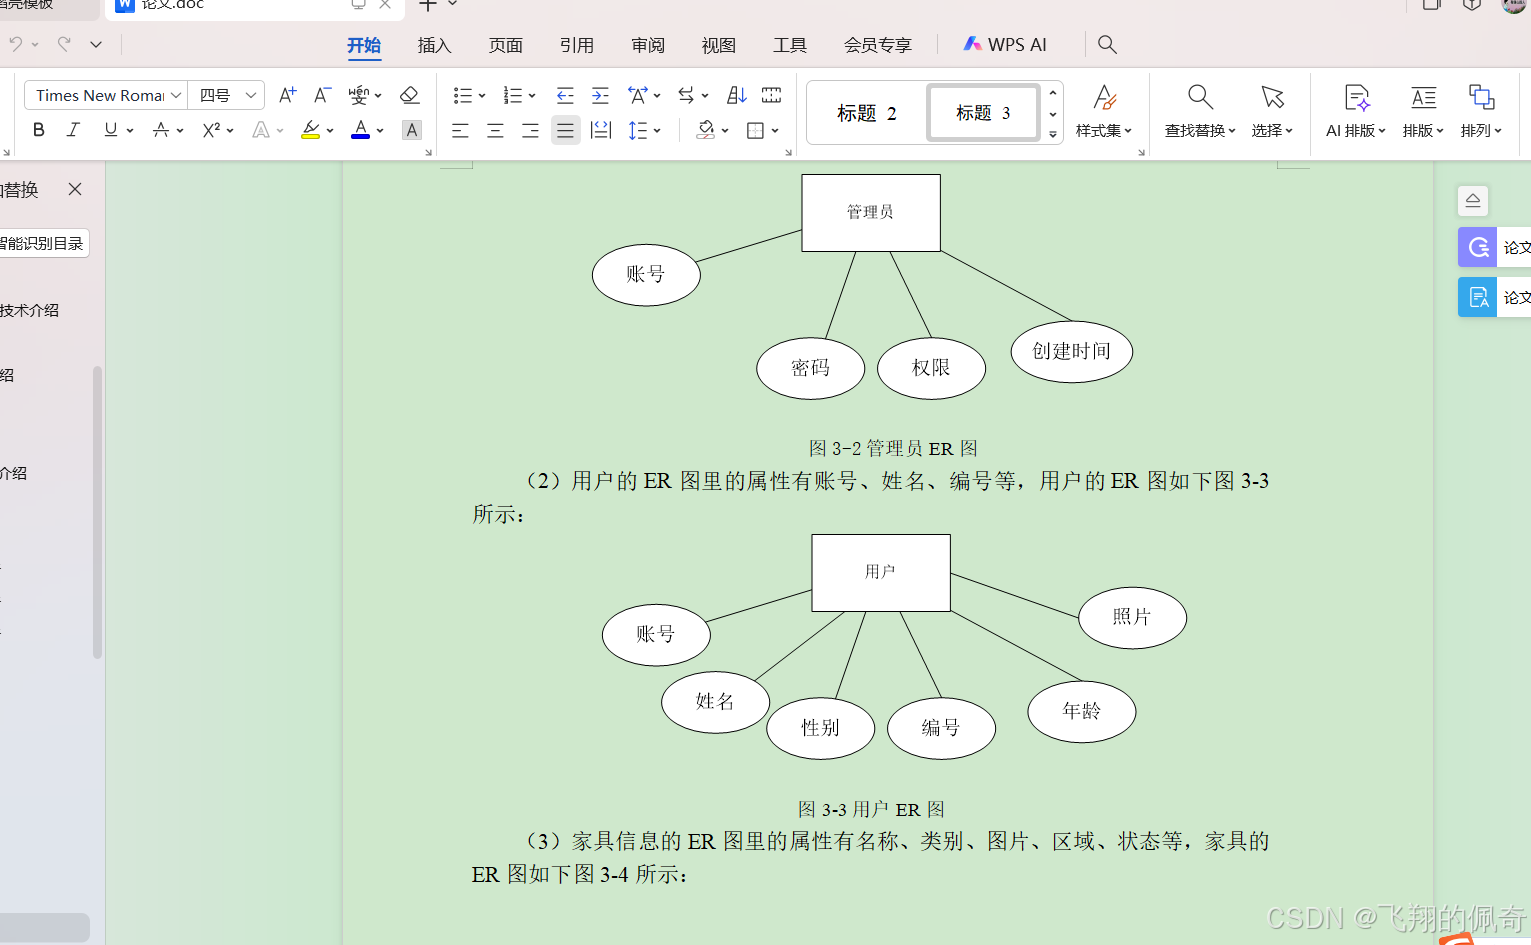Image resolution: width=1531 pixels, height=945 pixels.
Task: Apply borders to the selection
Action: [756, 130]
